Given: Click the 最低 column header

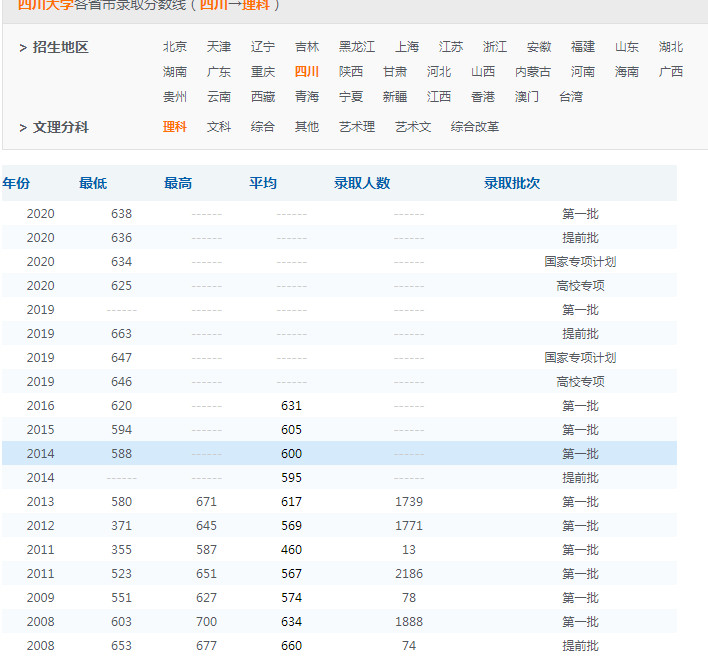Looking at the screenshot, I should (x=93, y=183).
